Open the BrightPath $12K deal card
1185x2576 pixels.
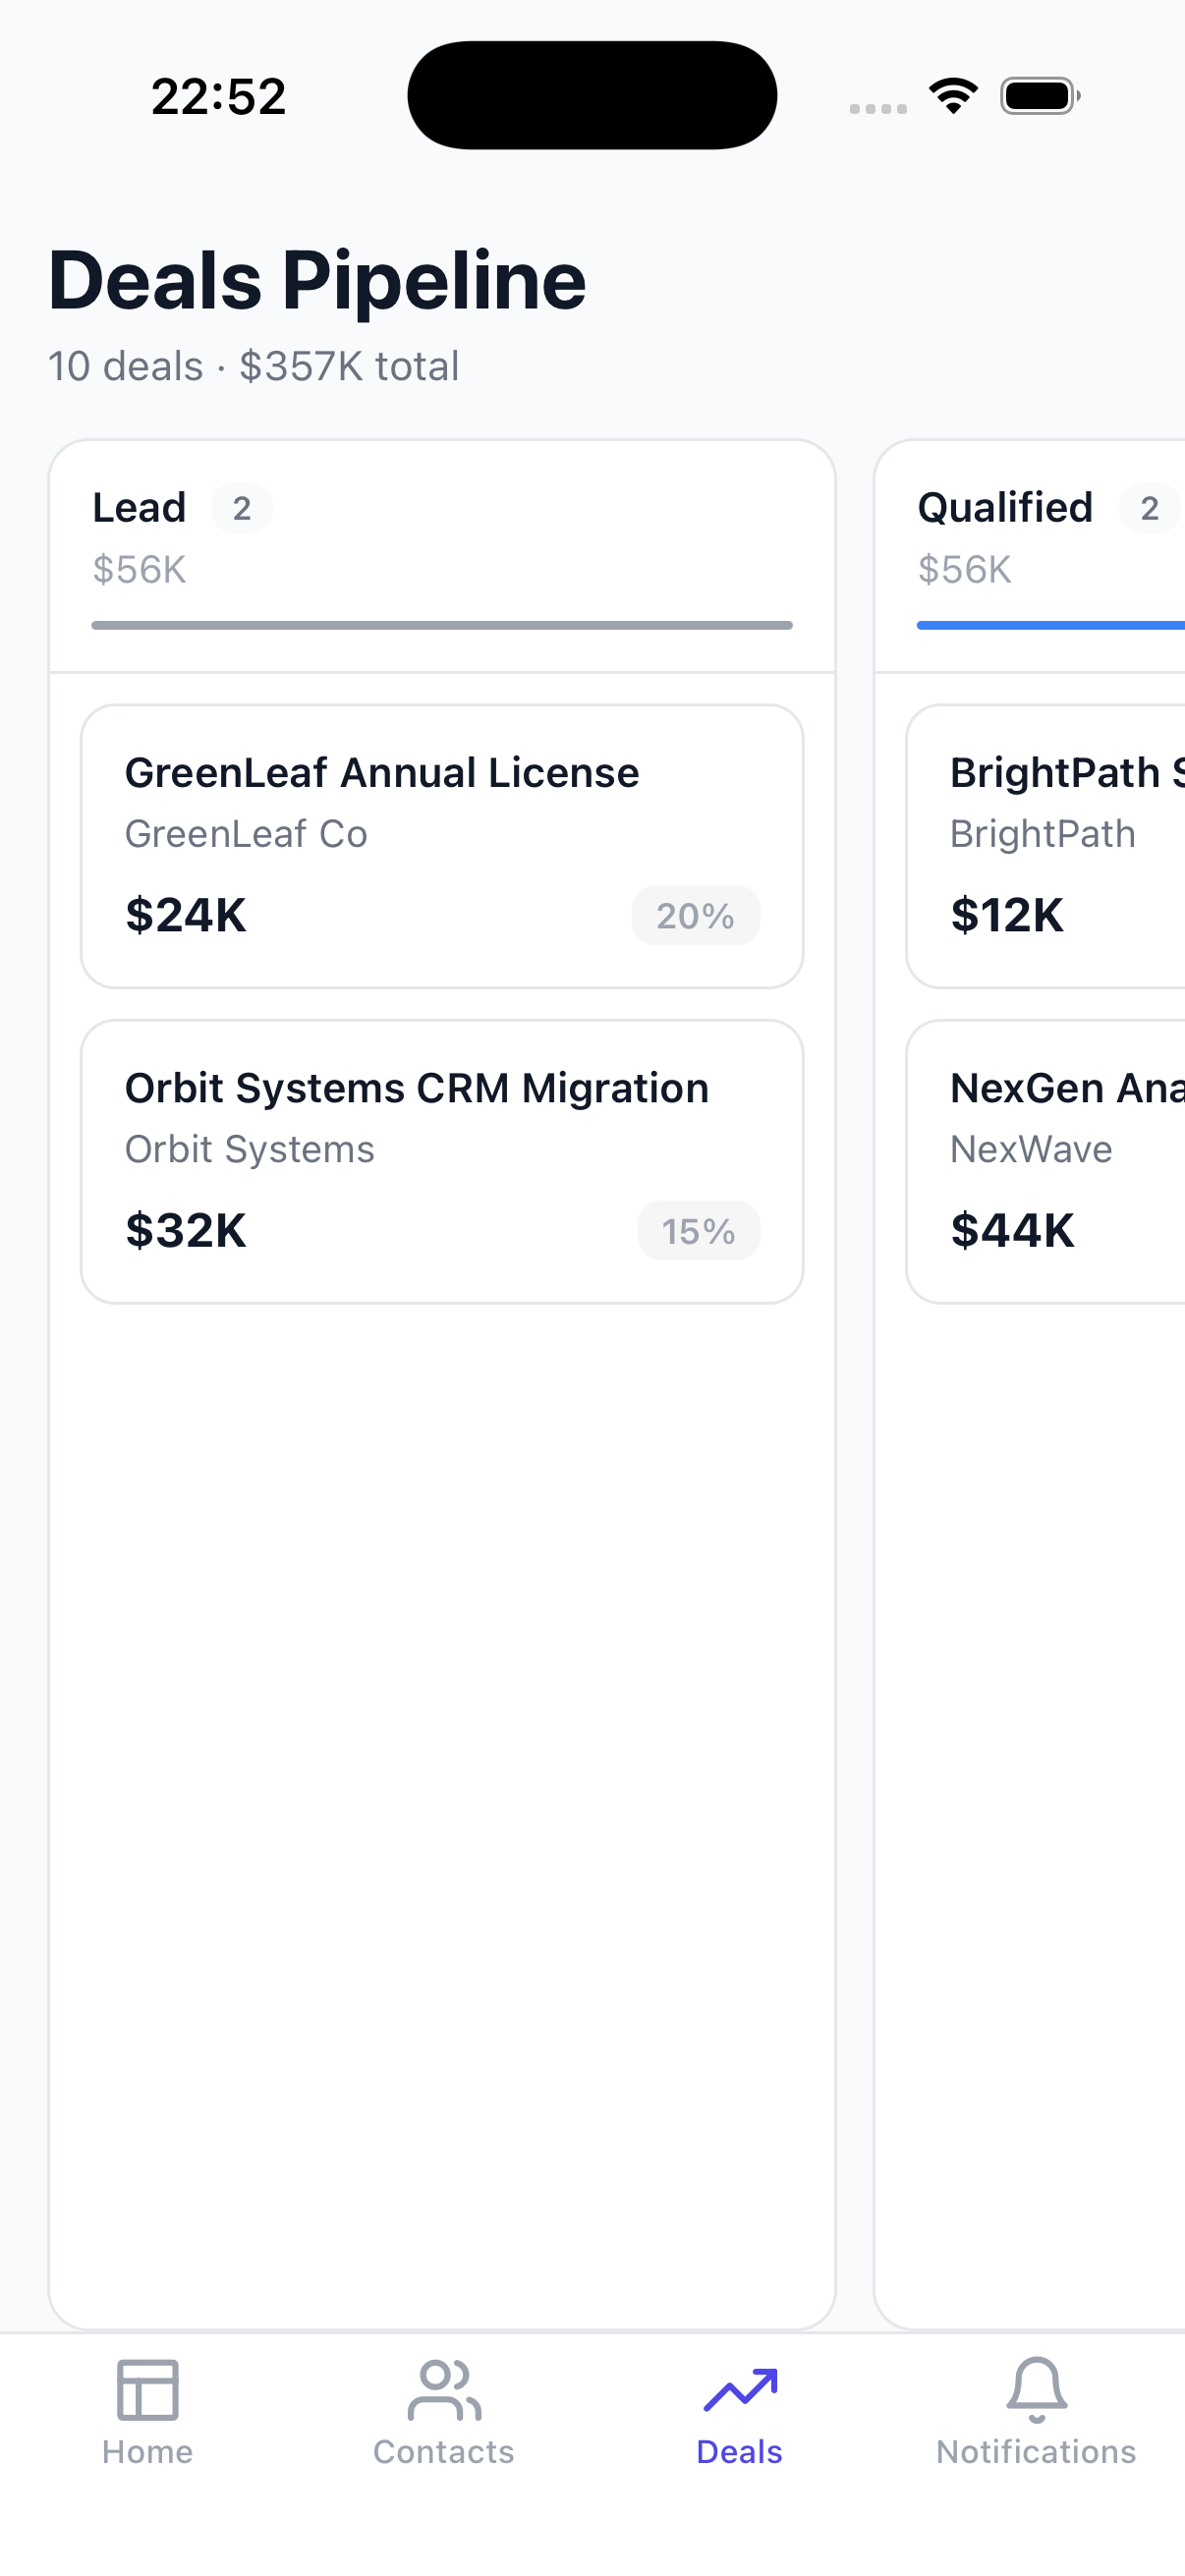click(1046, 846)
